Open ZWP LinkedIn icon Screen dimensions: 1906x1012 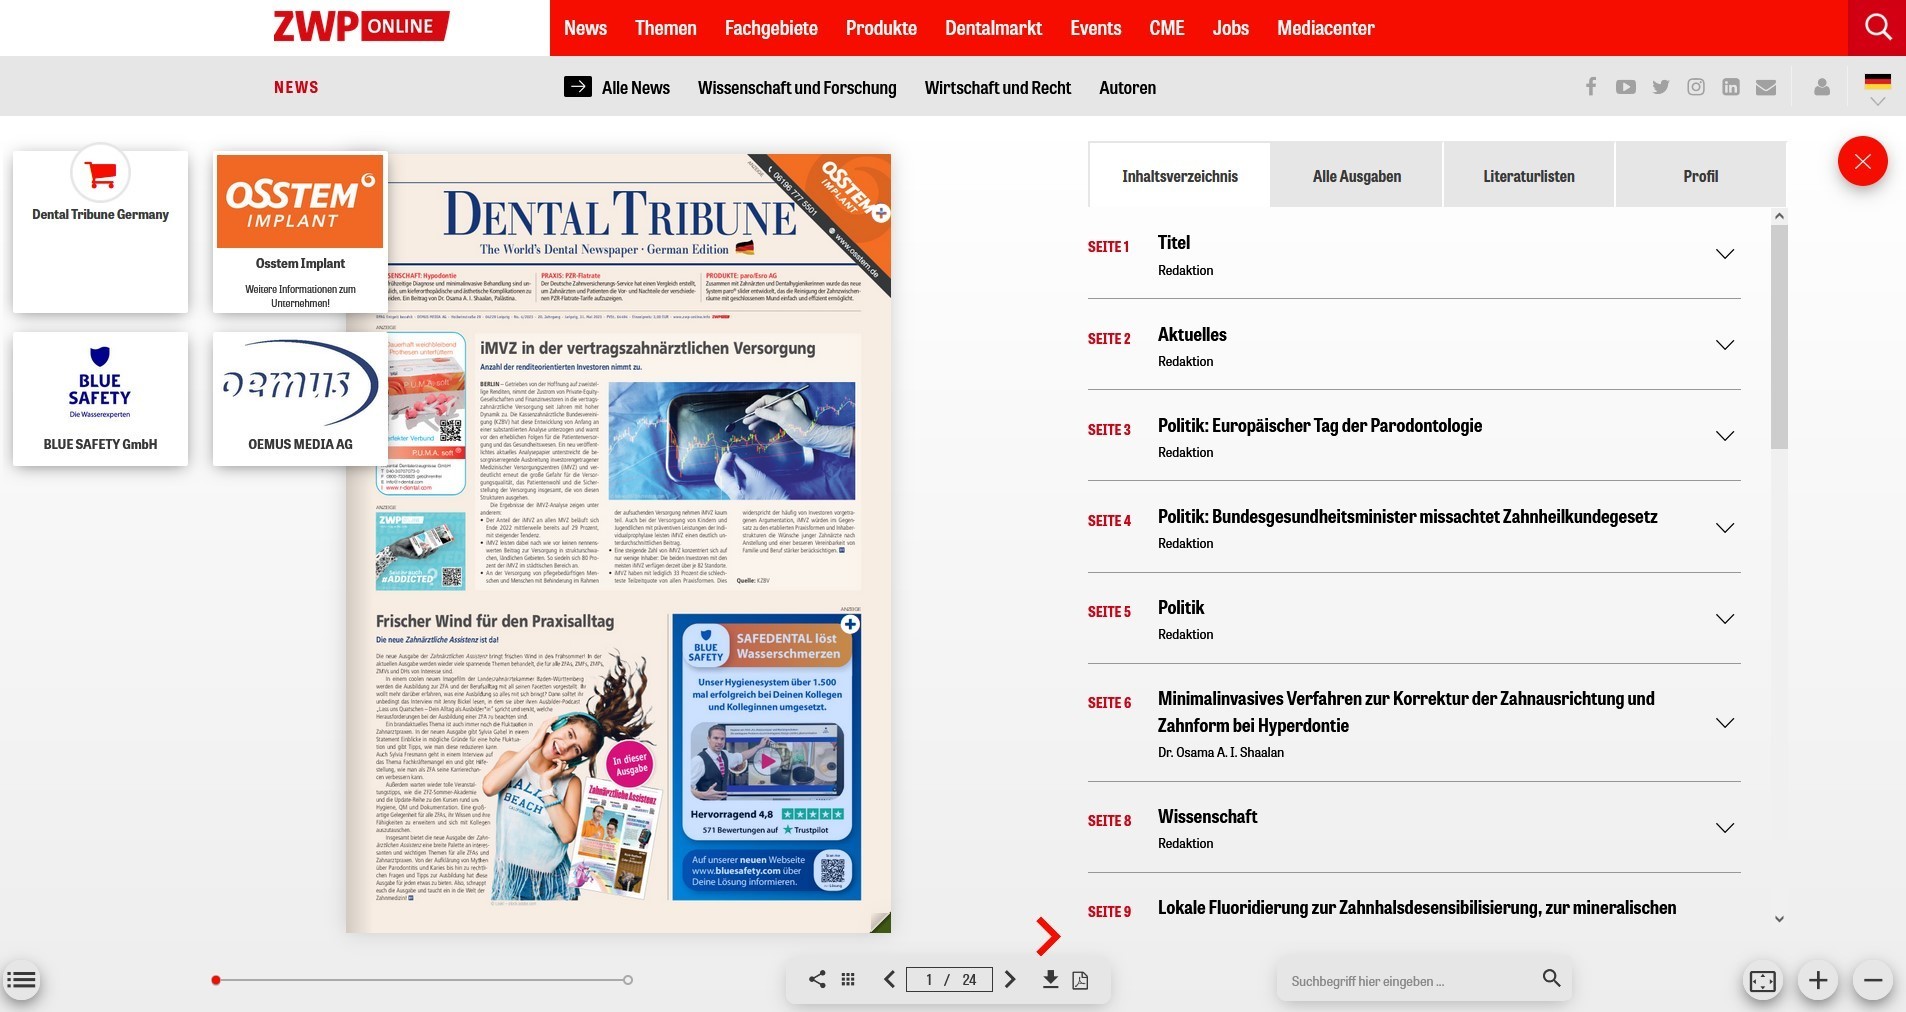pyautogui.click(x=1731, y=87)
